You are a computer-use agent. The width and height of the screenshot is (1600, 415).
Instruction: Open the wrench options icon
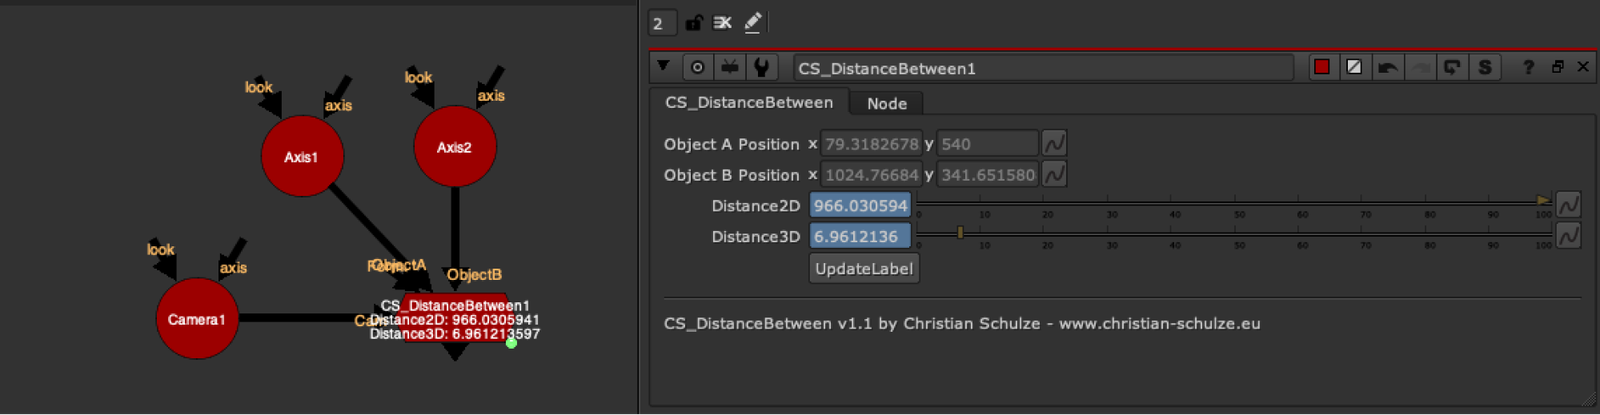[x=762, y=67]
